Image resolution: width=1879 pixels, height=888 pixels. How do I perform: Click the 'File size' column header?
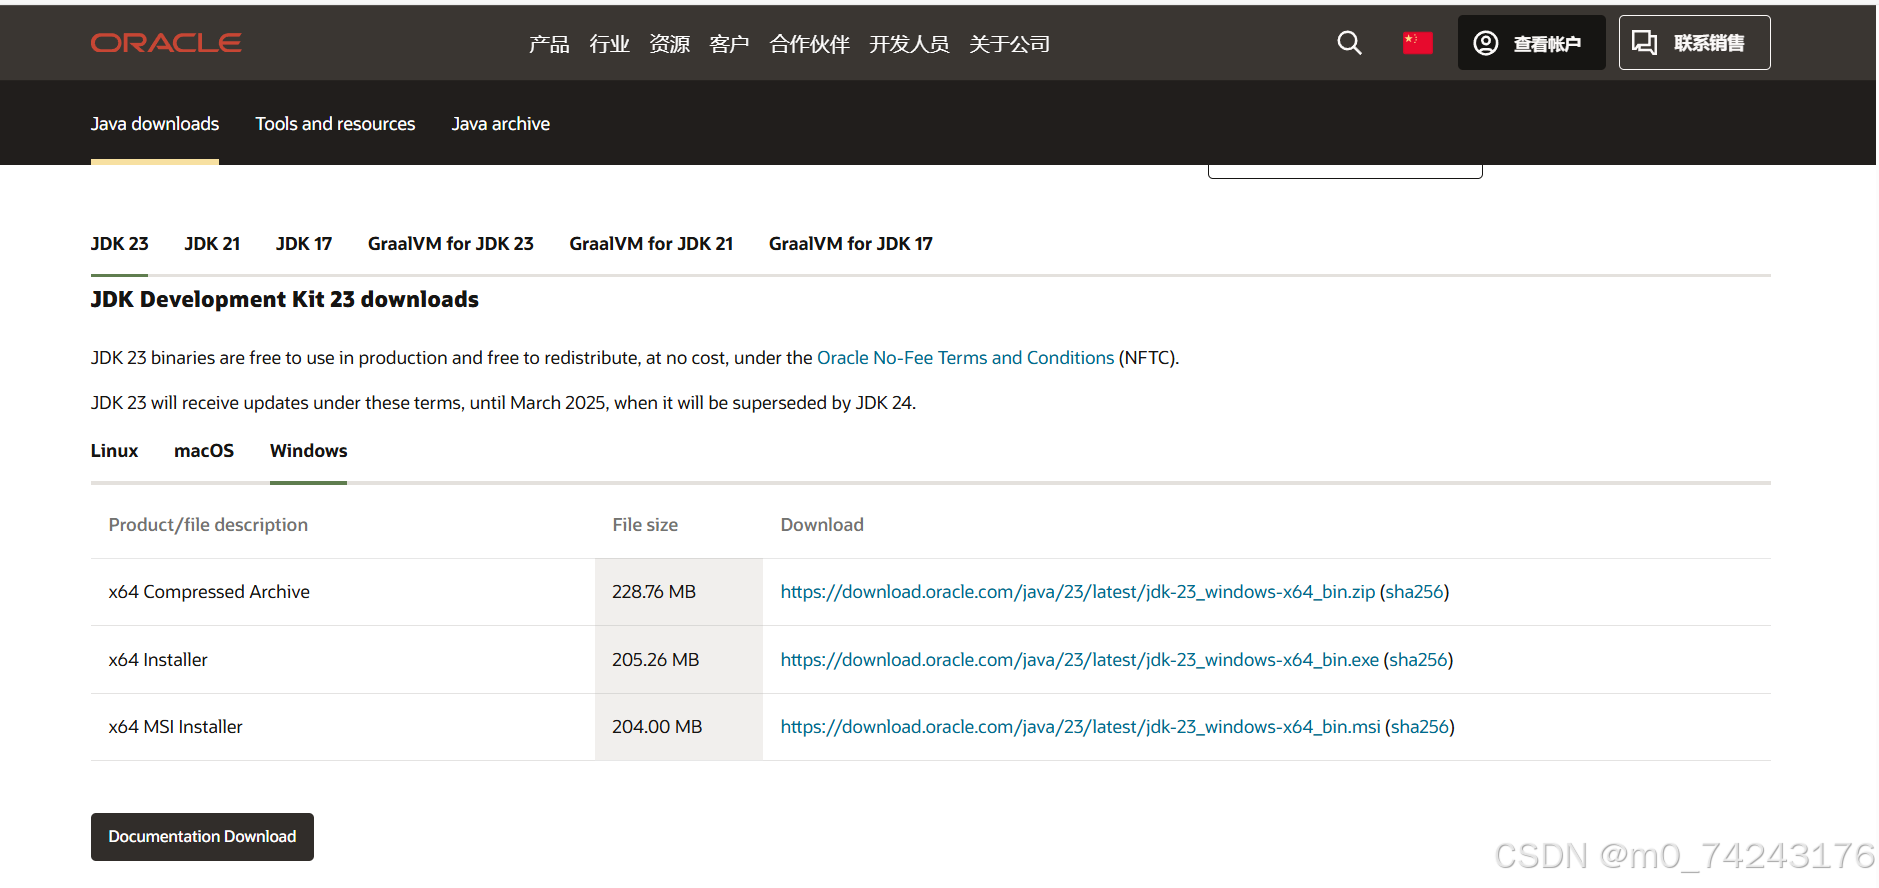[645, 525]
